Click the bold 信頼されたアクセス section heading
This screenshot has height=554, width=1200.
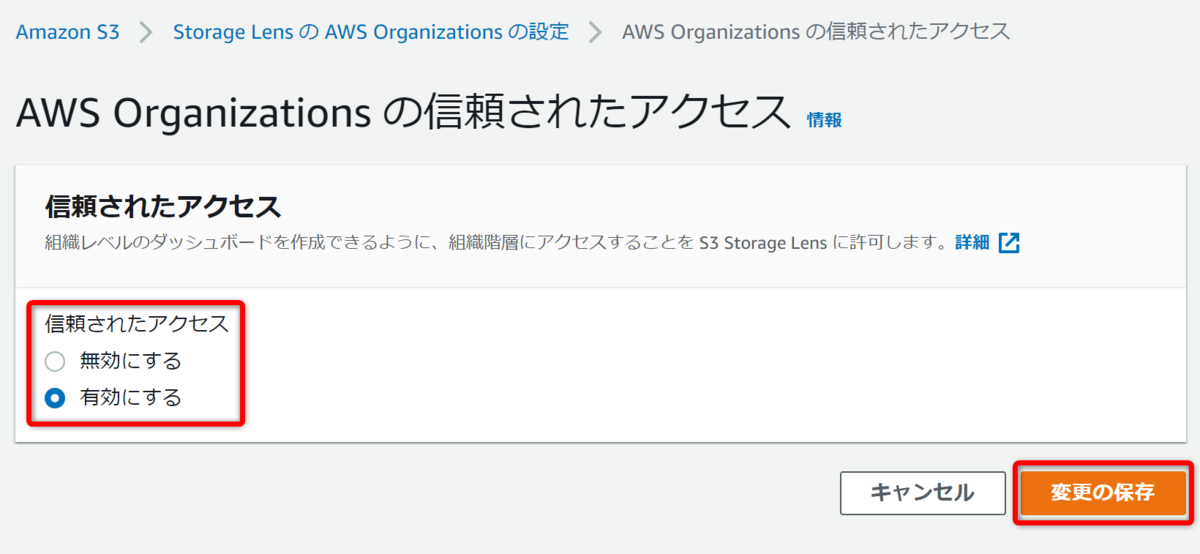pyautogui.click(x=163, y=207)
